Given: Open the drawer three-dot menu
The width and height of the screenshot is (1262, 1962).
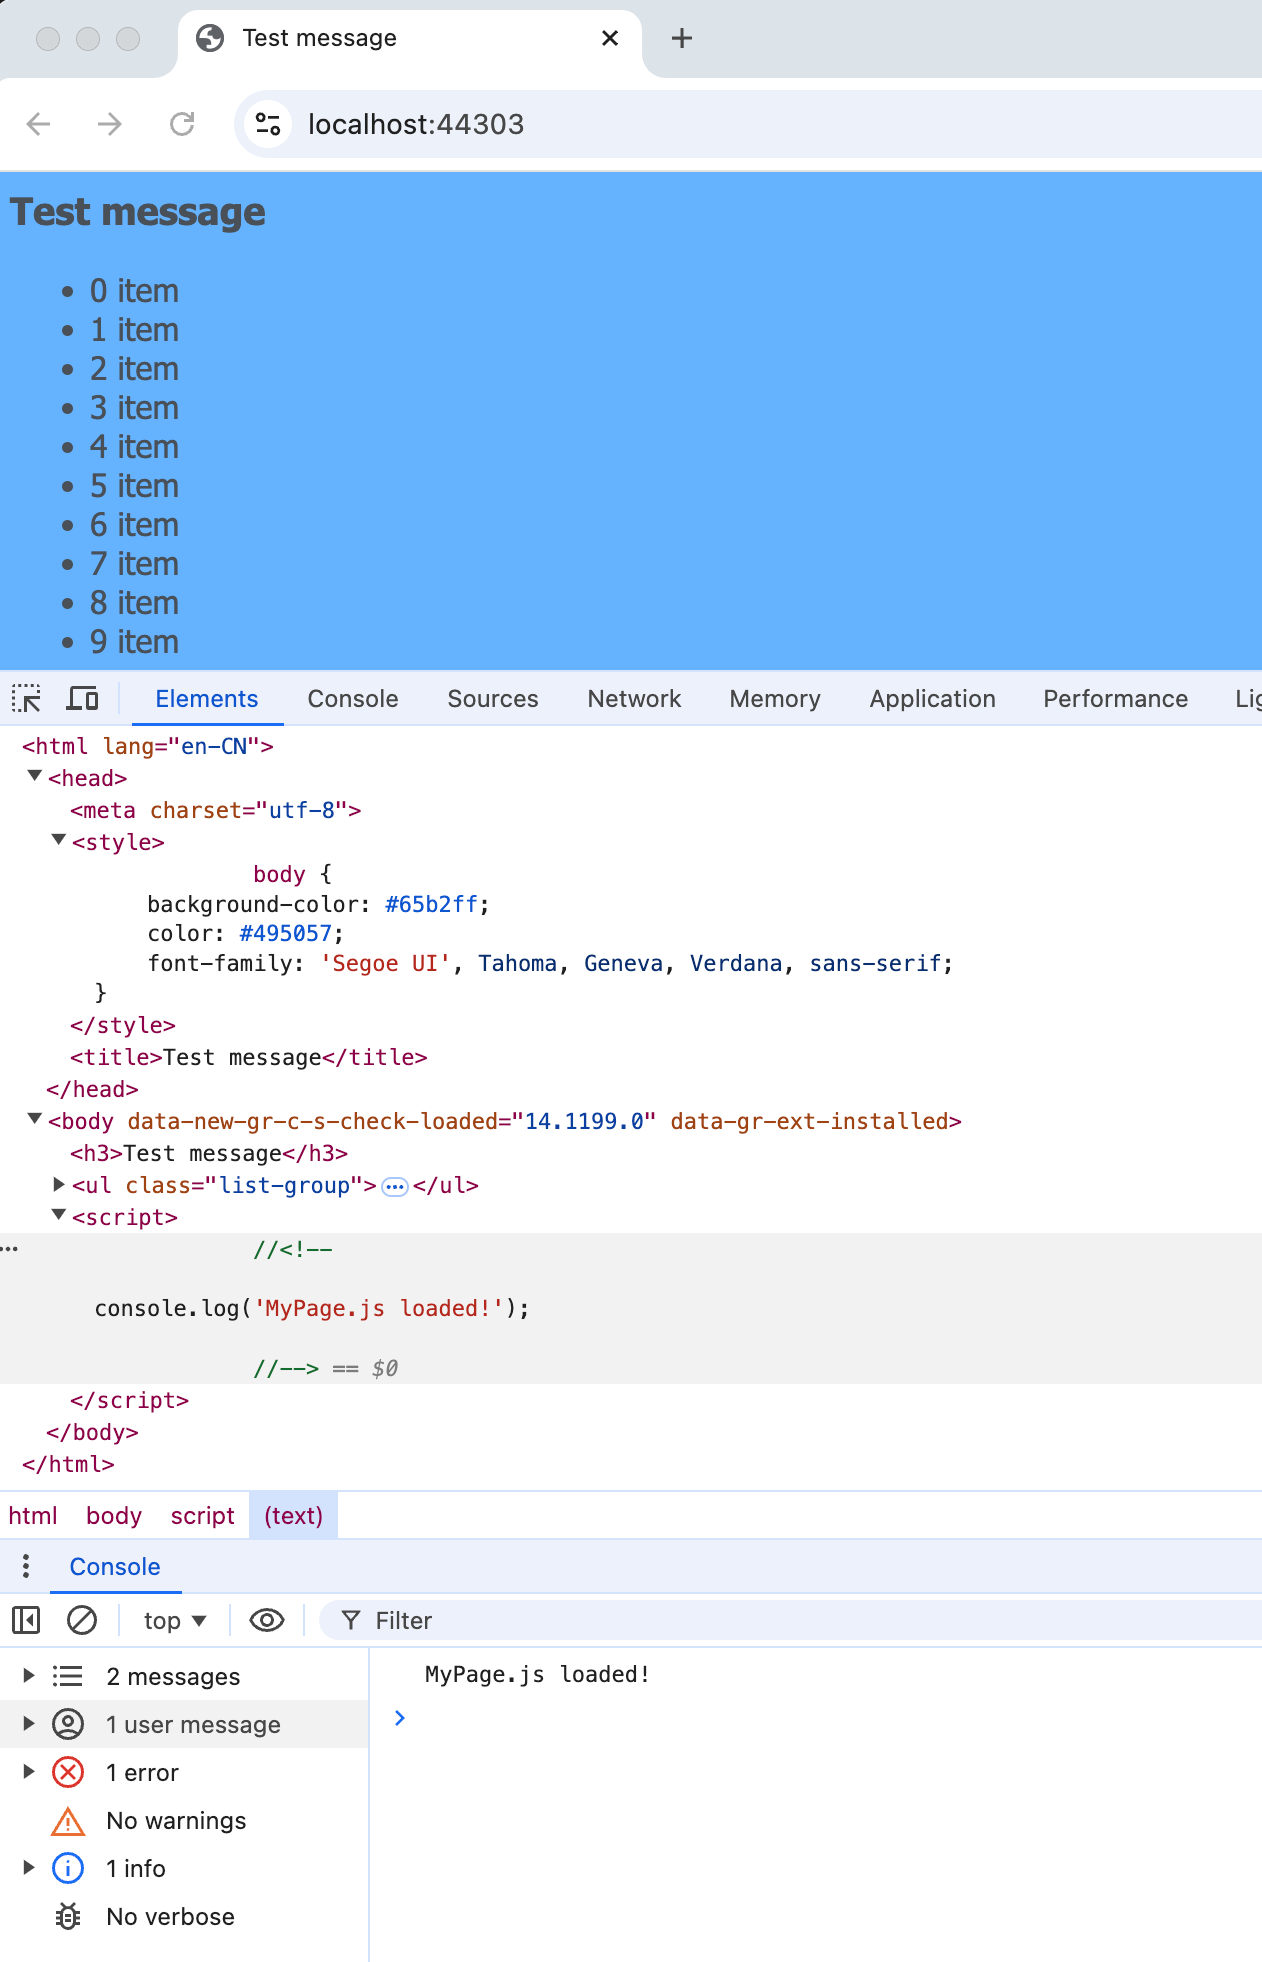Looking at the screenshot, I should 26,1566.
